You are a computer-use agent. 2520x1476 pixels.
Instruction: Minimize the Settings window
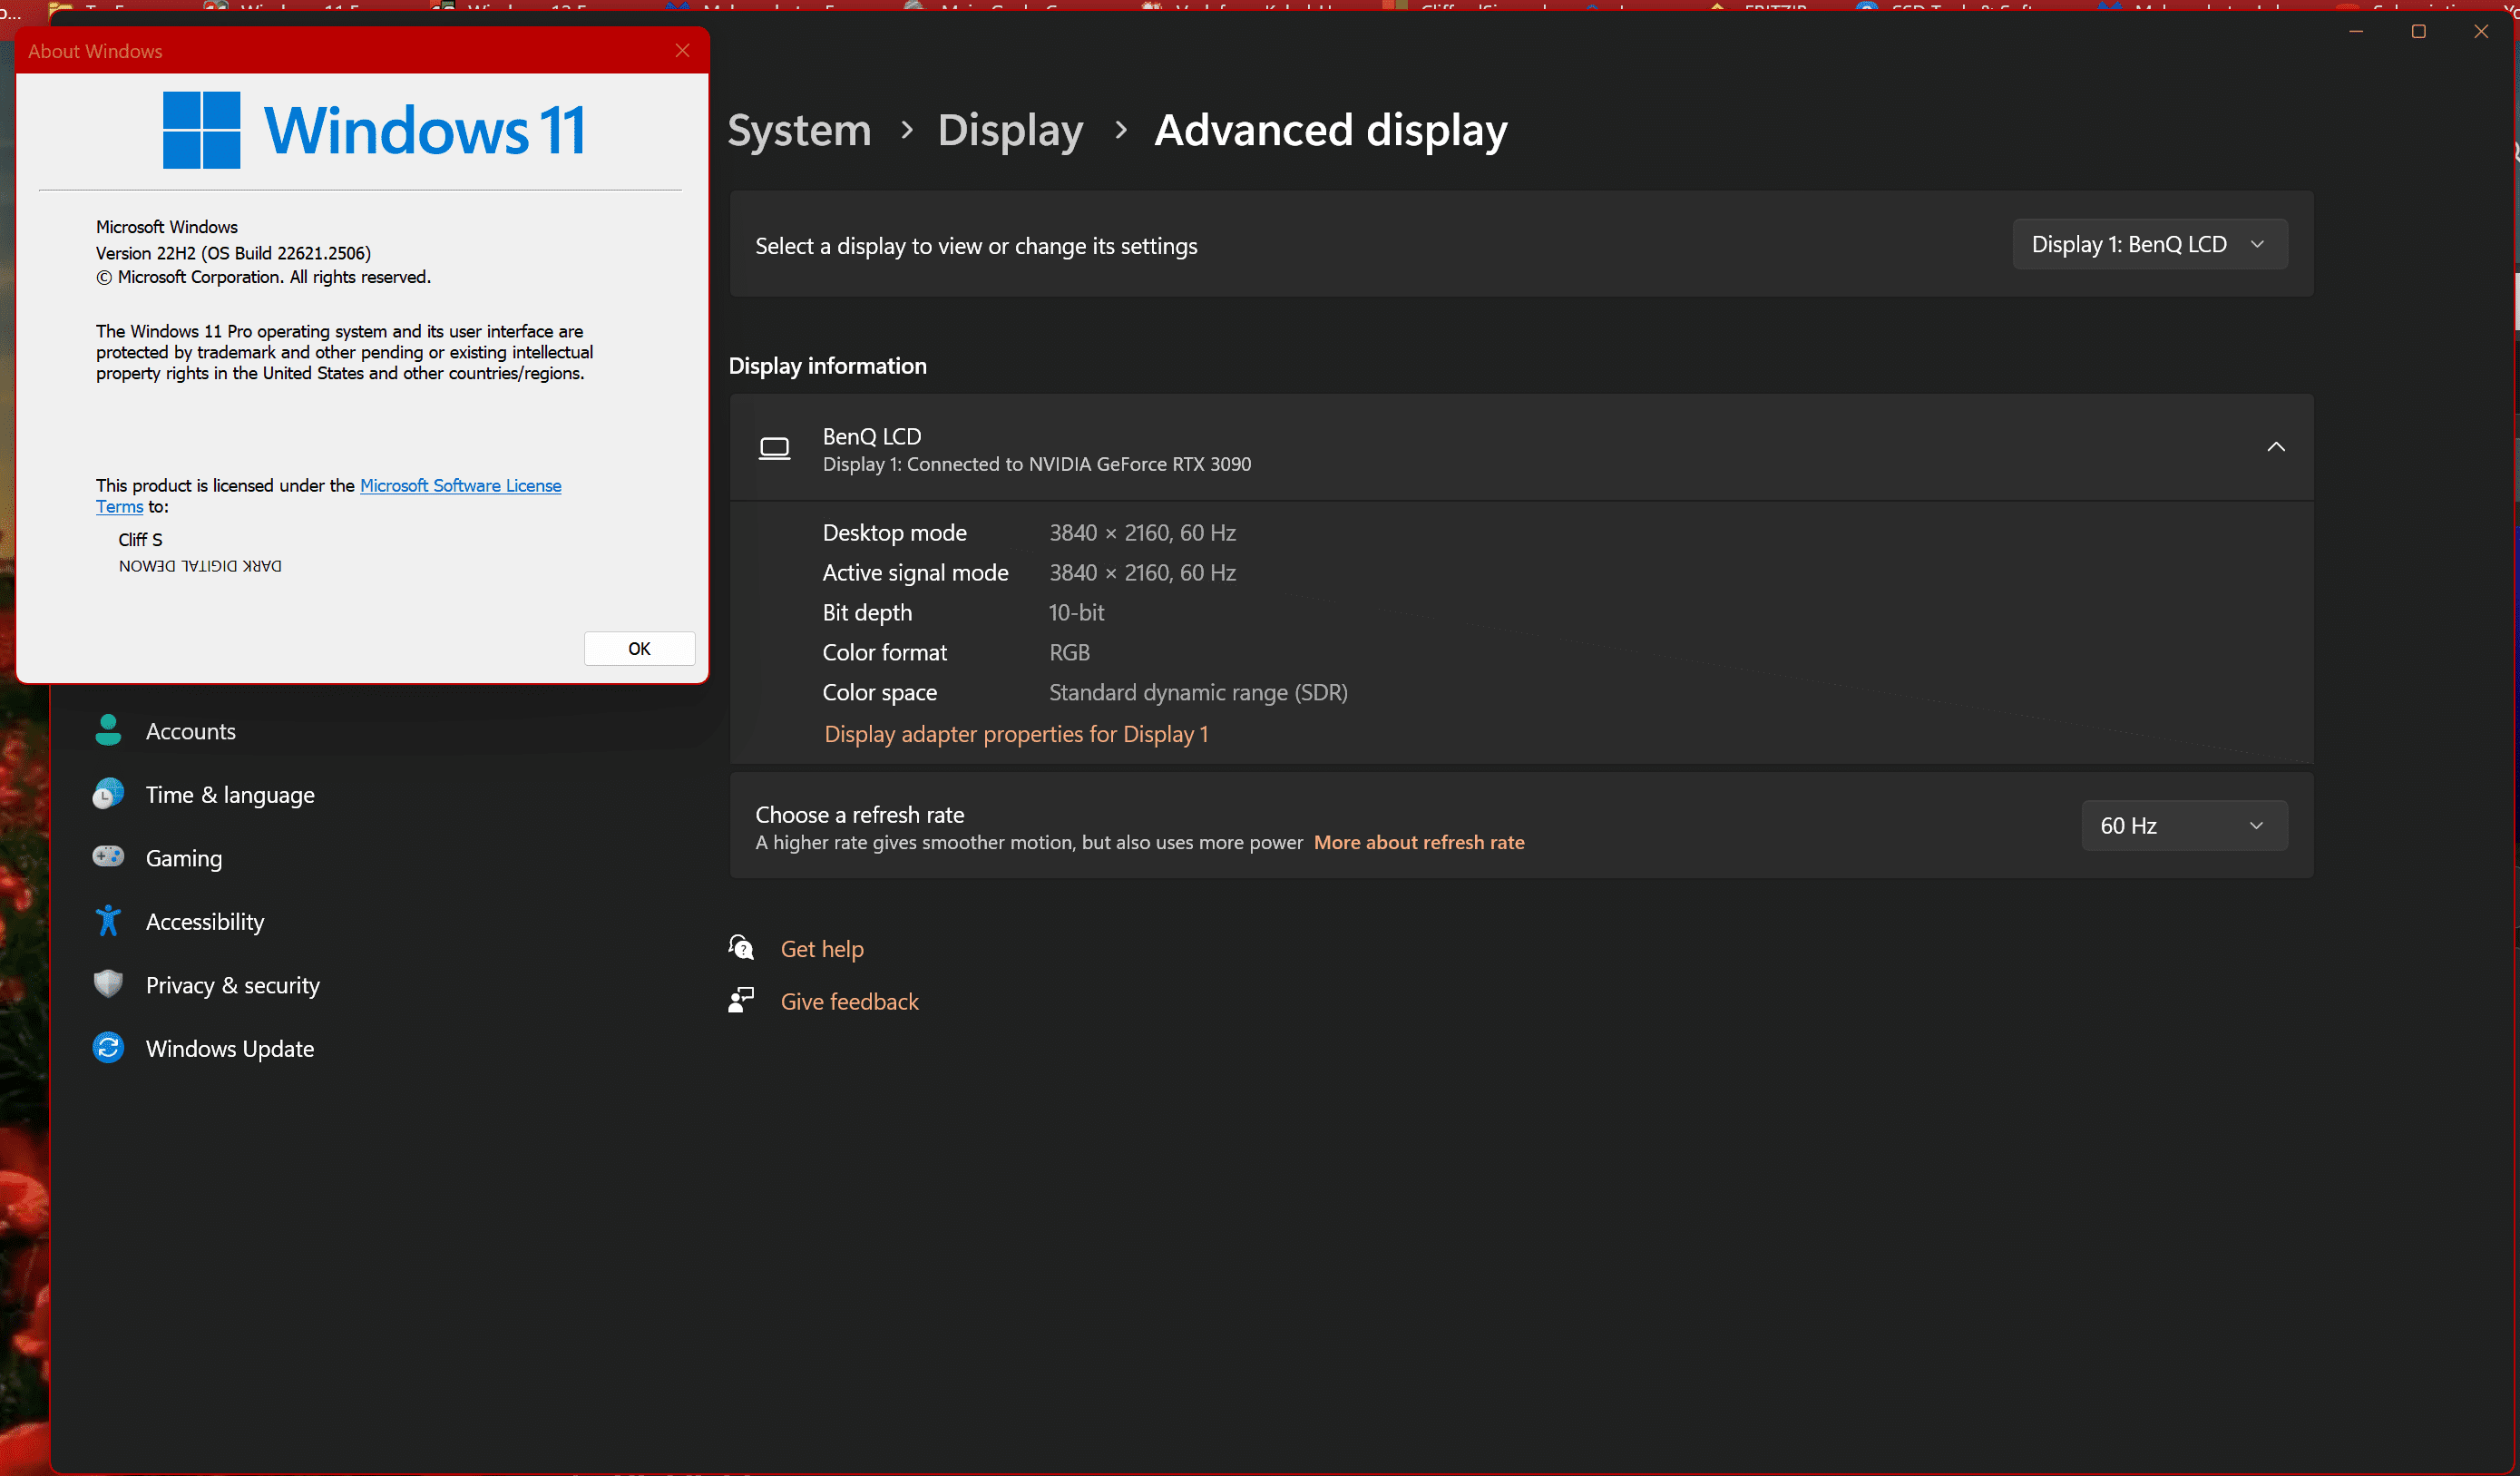coord(2356,31)
